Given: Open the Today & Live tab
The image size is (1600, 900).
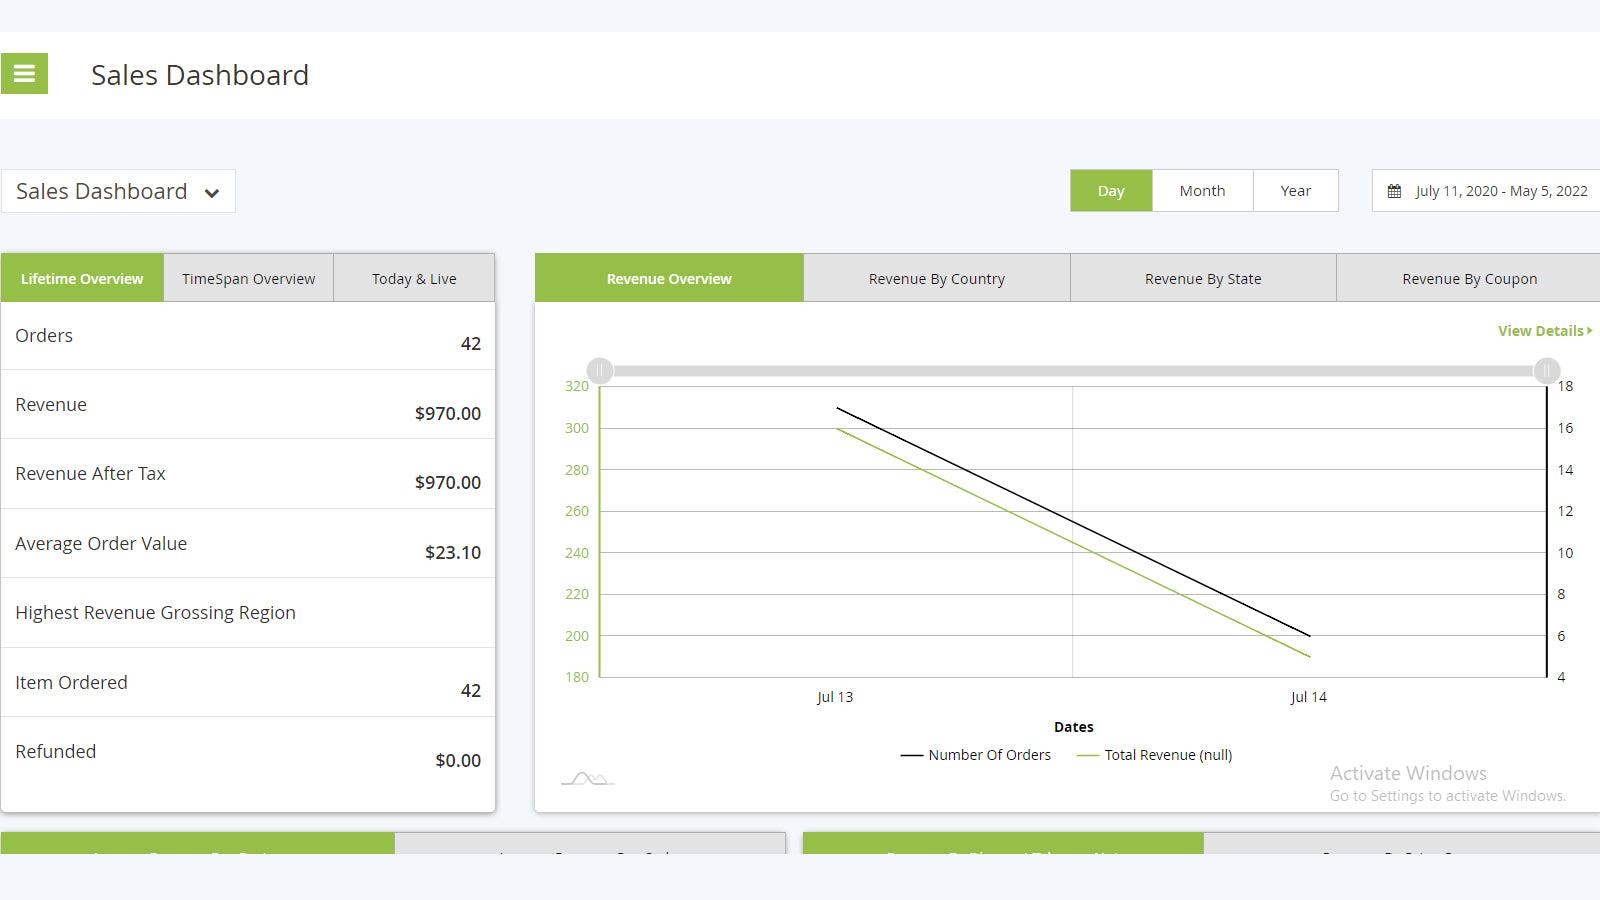Looking at the screenshot, I should tap(414, 278).
